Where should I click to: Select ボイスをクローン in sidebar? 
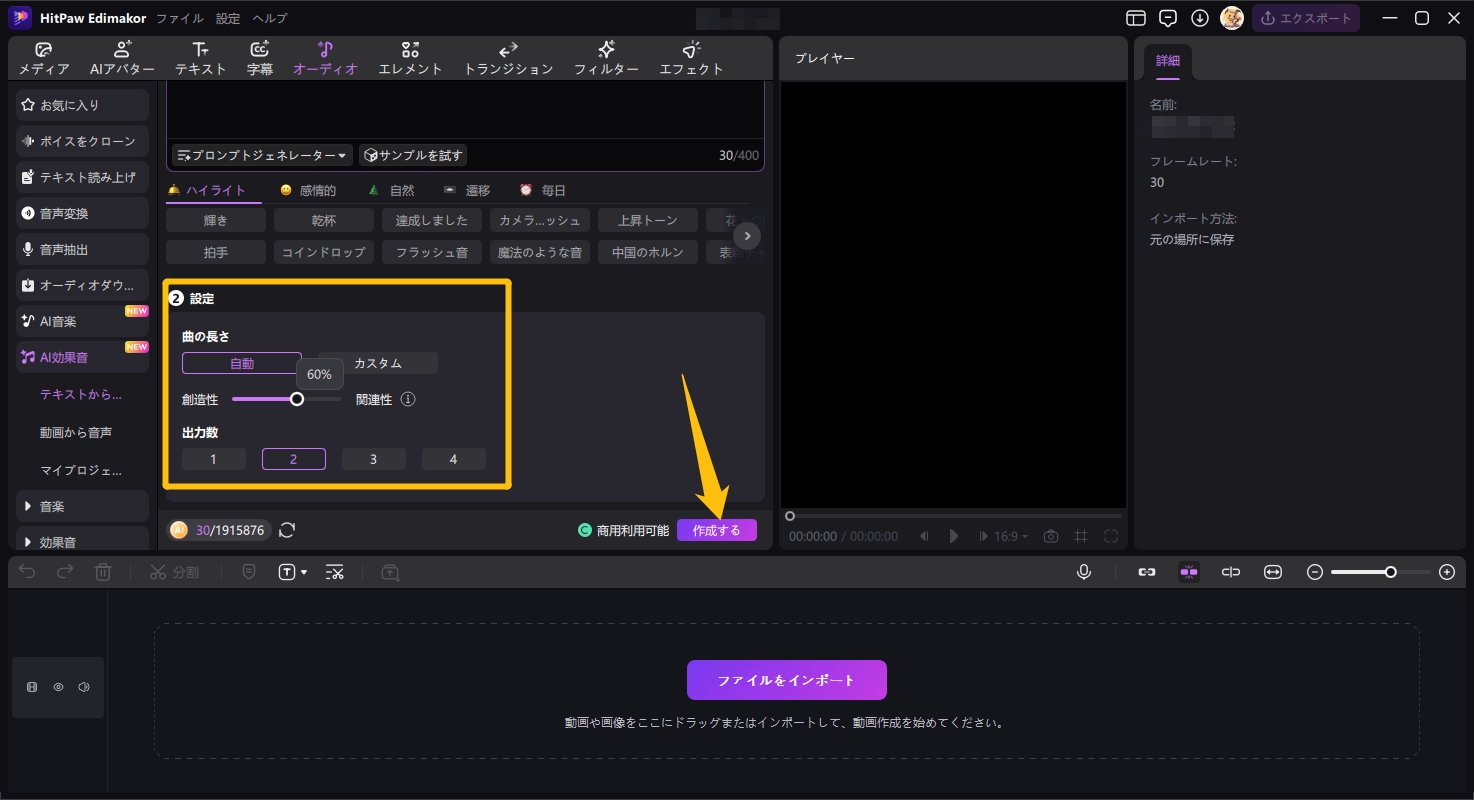[82, 141]
